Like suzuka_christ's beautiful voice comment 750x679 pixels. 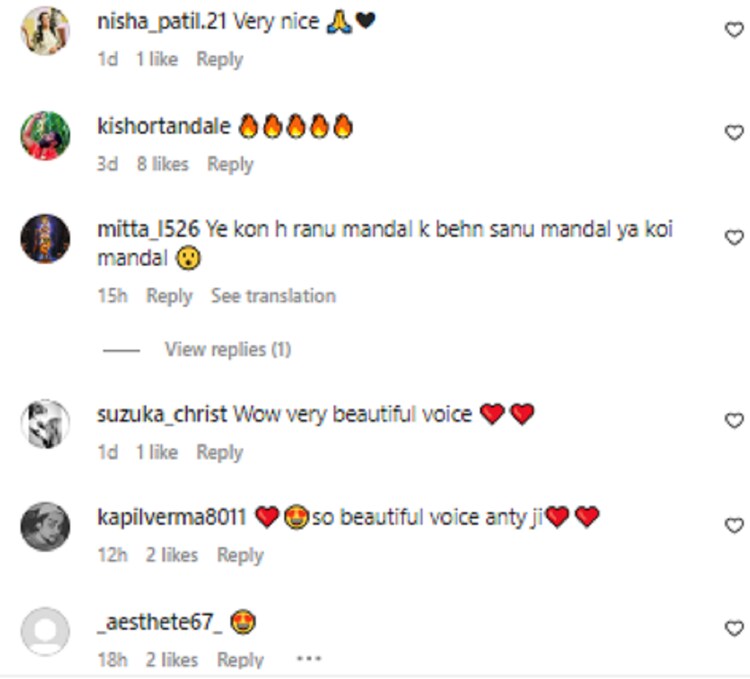point(734,421)
